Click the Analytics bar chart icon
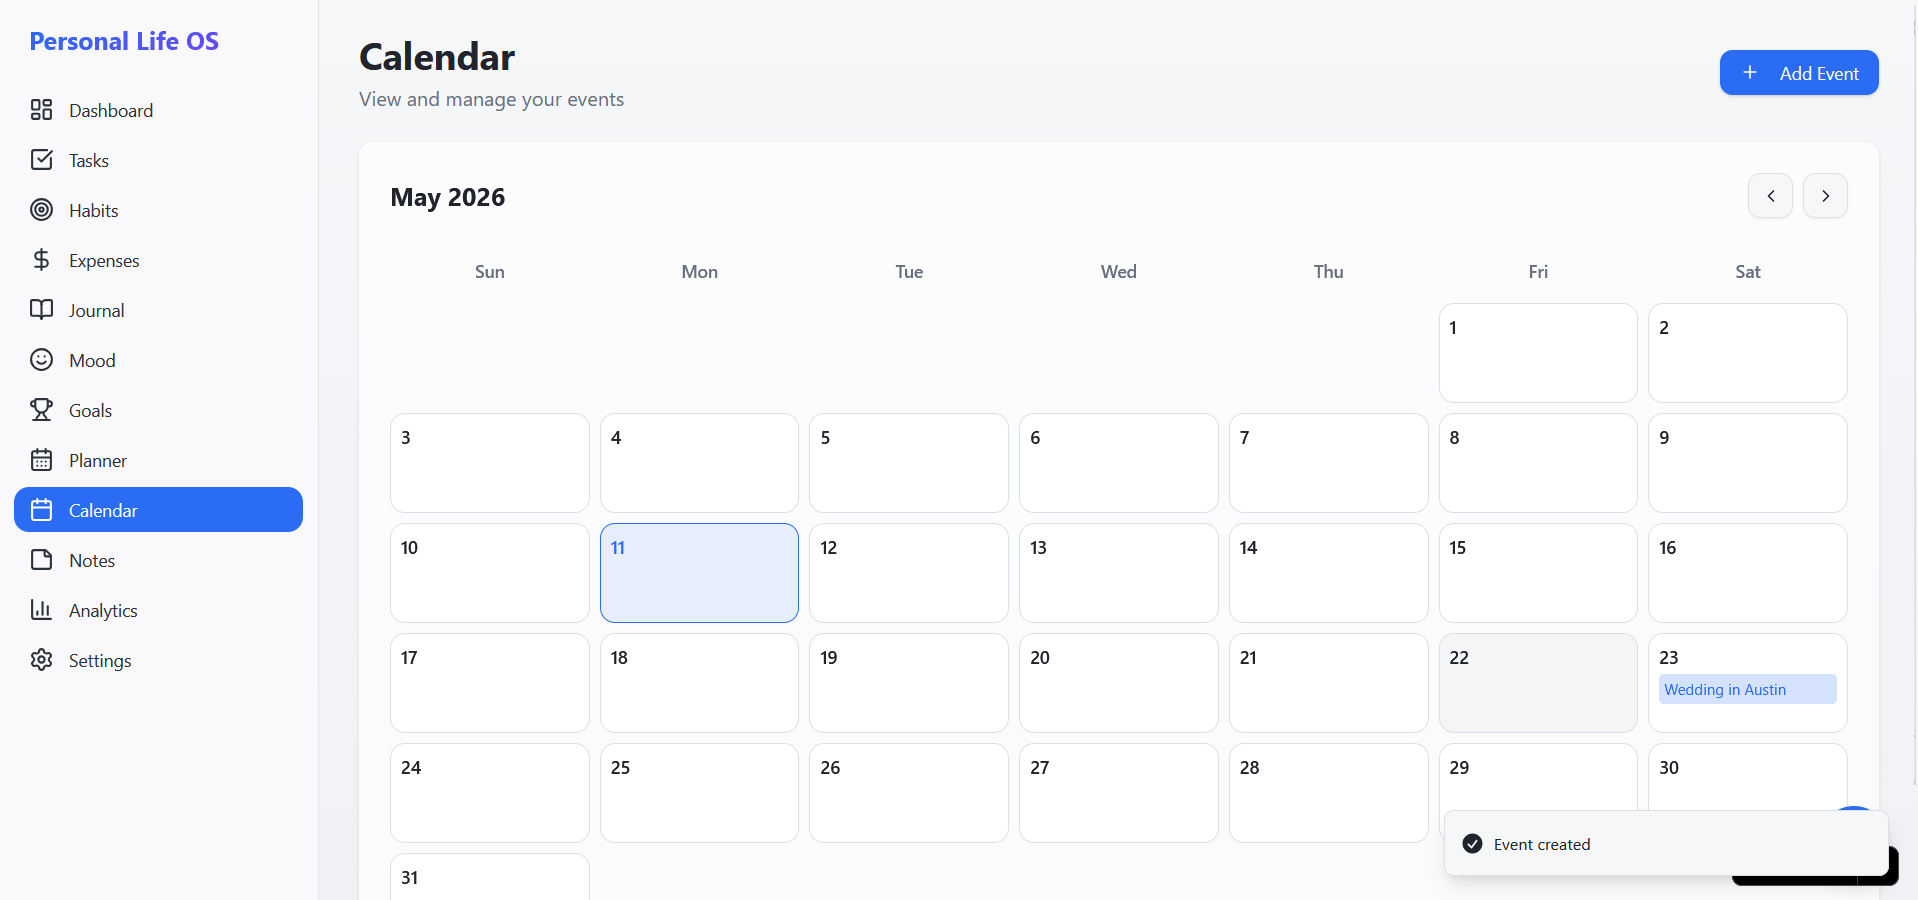Image resolution: width=1918 pixels, height=900 pixels. click(x=41, y=610)
